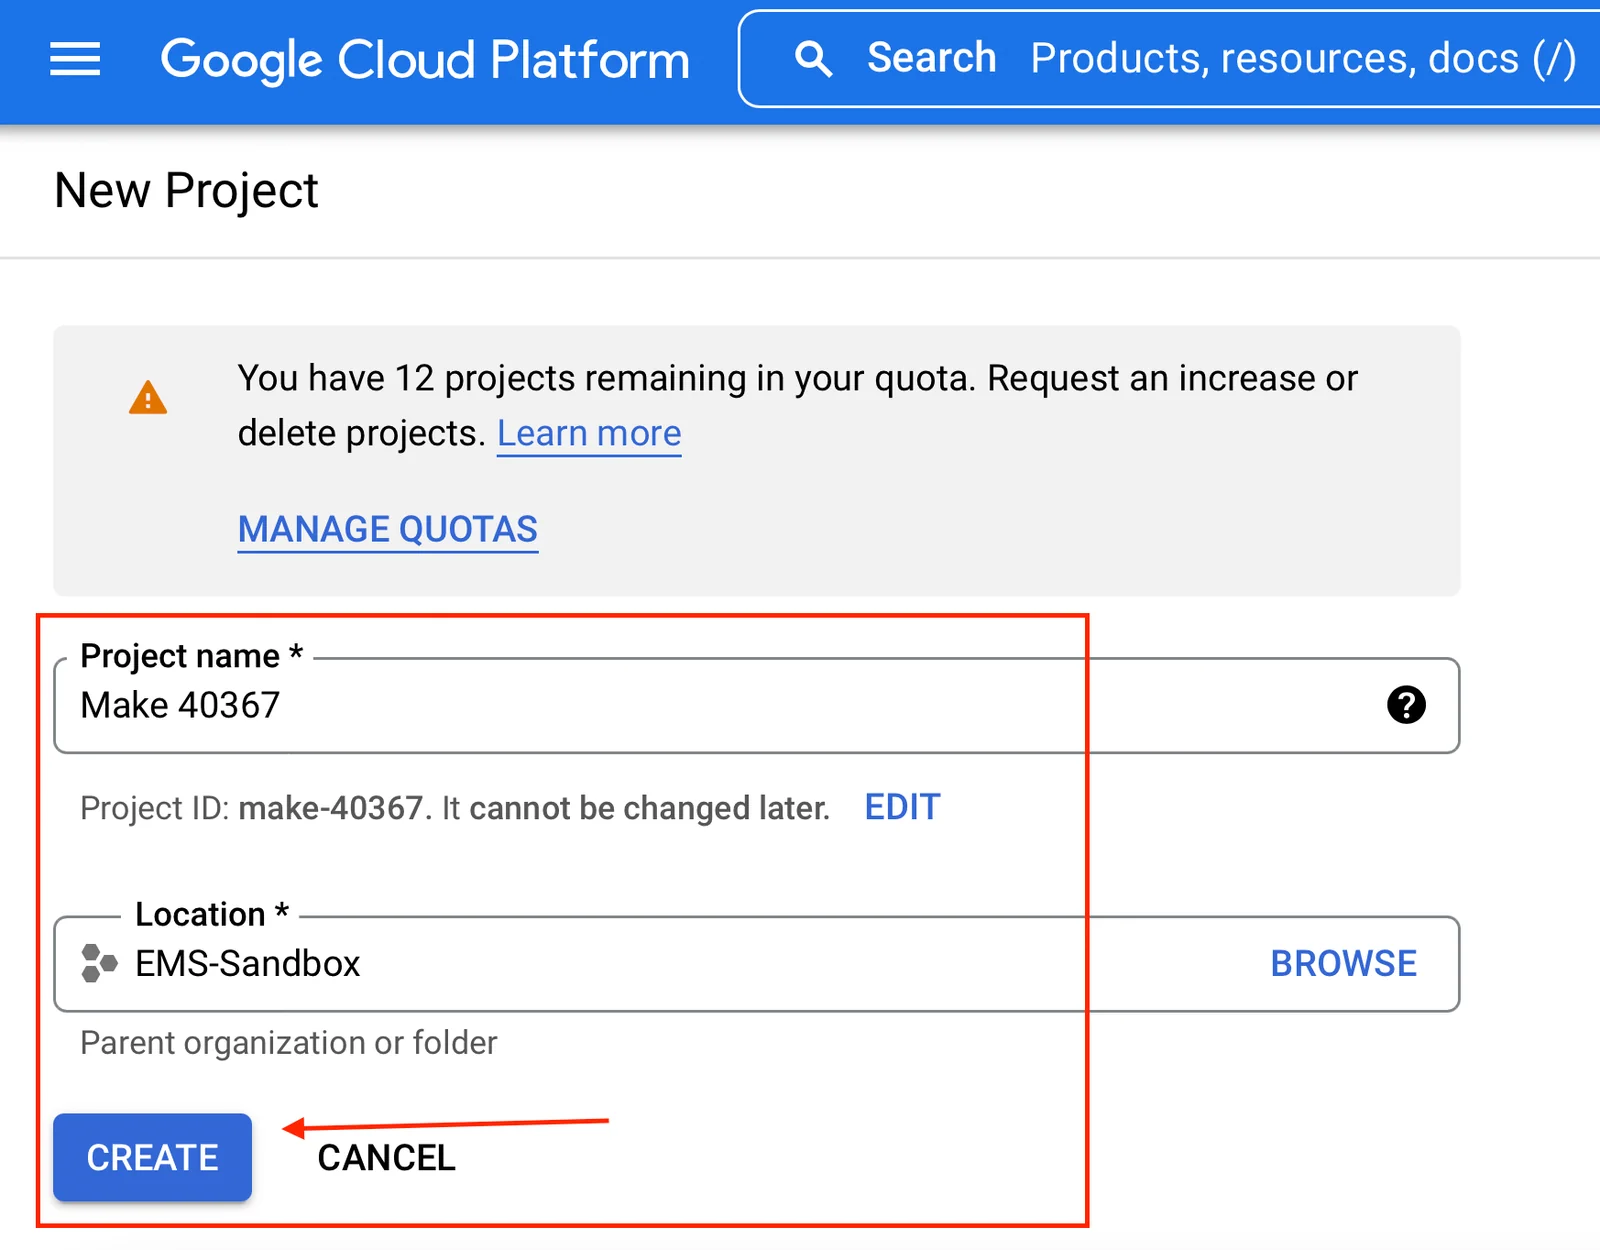Open the Learn more link
Screen dimensions: 1600x1250
point(589,433)
